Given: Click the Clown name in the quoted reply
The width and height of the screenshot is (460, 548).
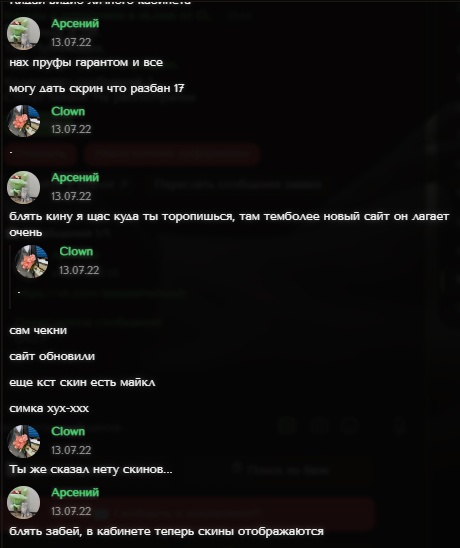Looking at the screenshot, I should point(76,251).
